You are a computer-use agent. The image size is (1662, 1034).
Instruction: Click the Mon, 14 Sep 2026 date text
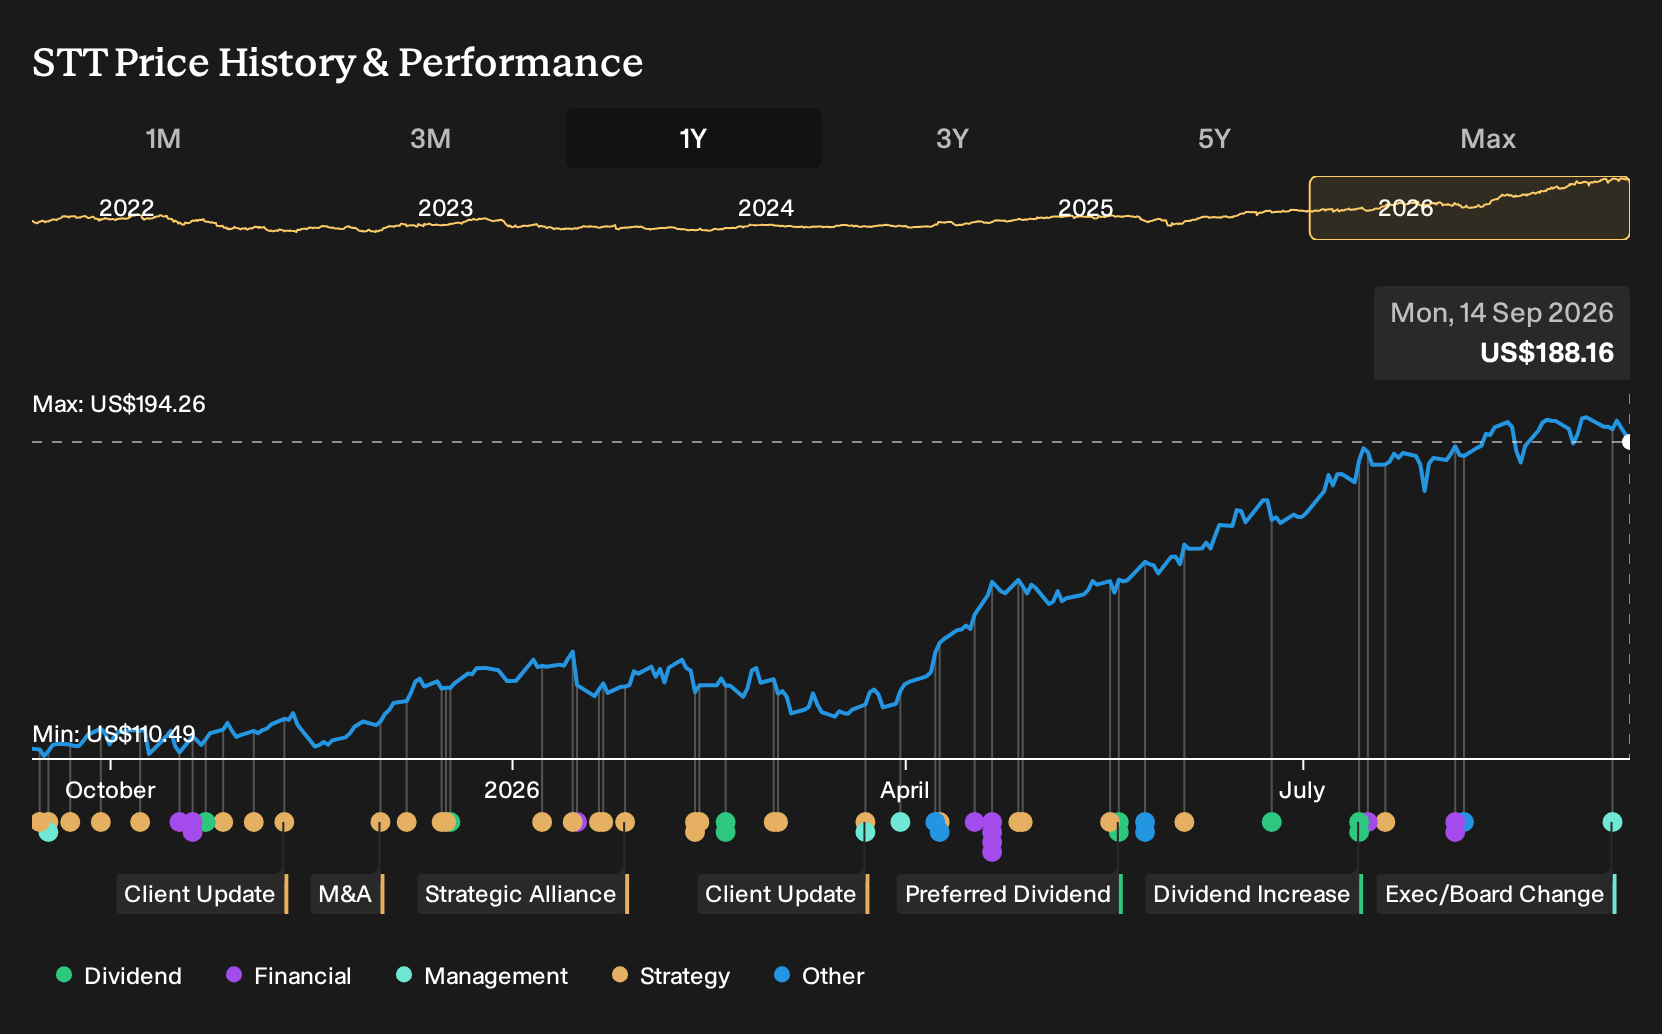(1501, 313)
